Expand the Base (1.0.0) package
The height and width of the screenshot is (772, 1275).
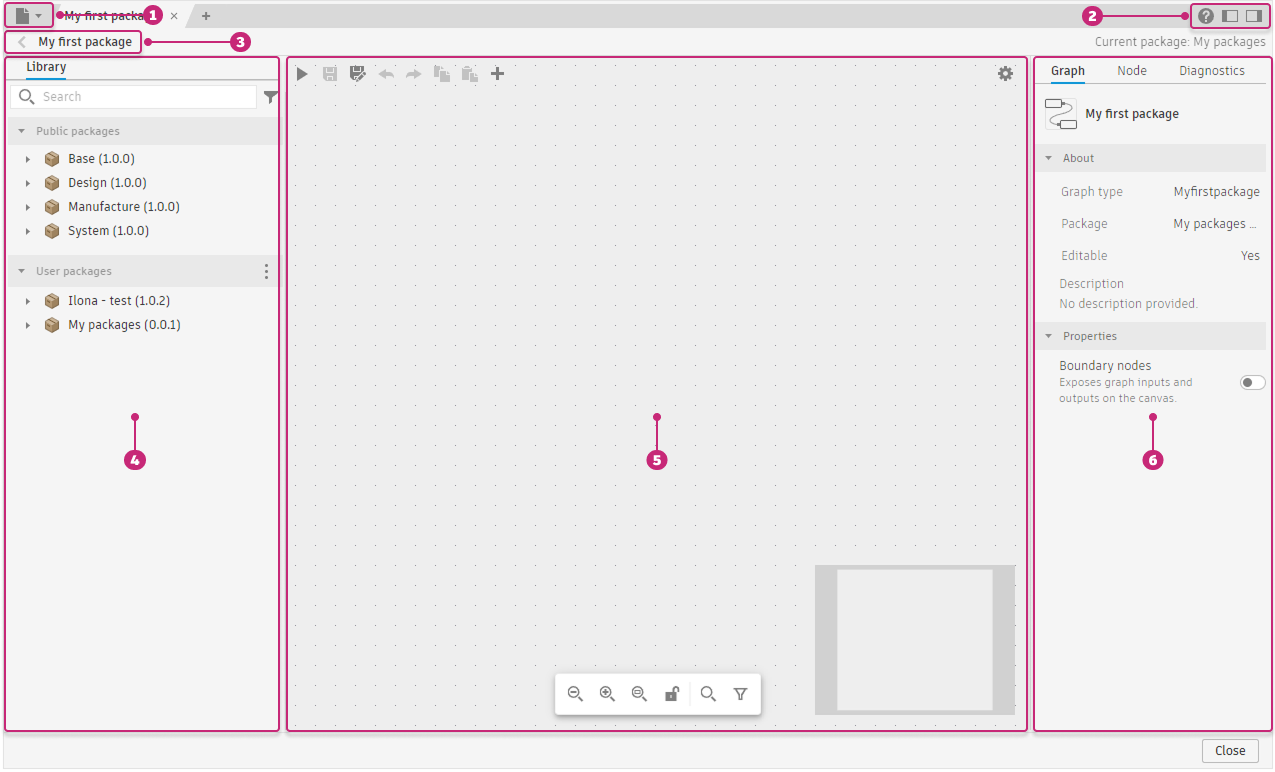pyautogui.click(x=28, y=159)
